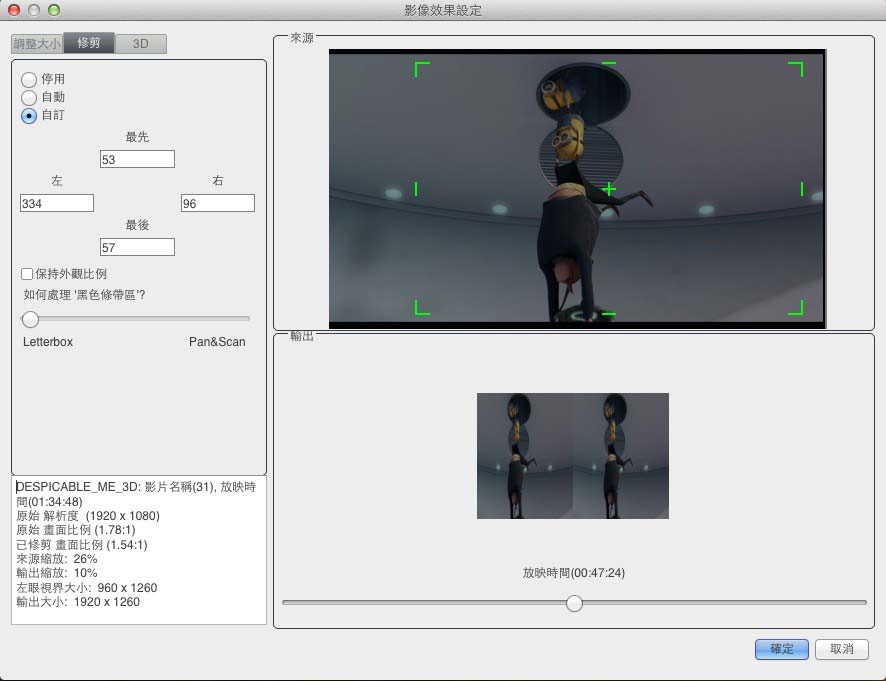Click the side-by-side 輸出 preview thumbnail
Viewport: 886px width, 681px height.
[573, 456]
